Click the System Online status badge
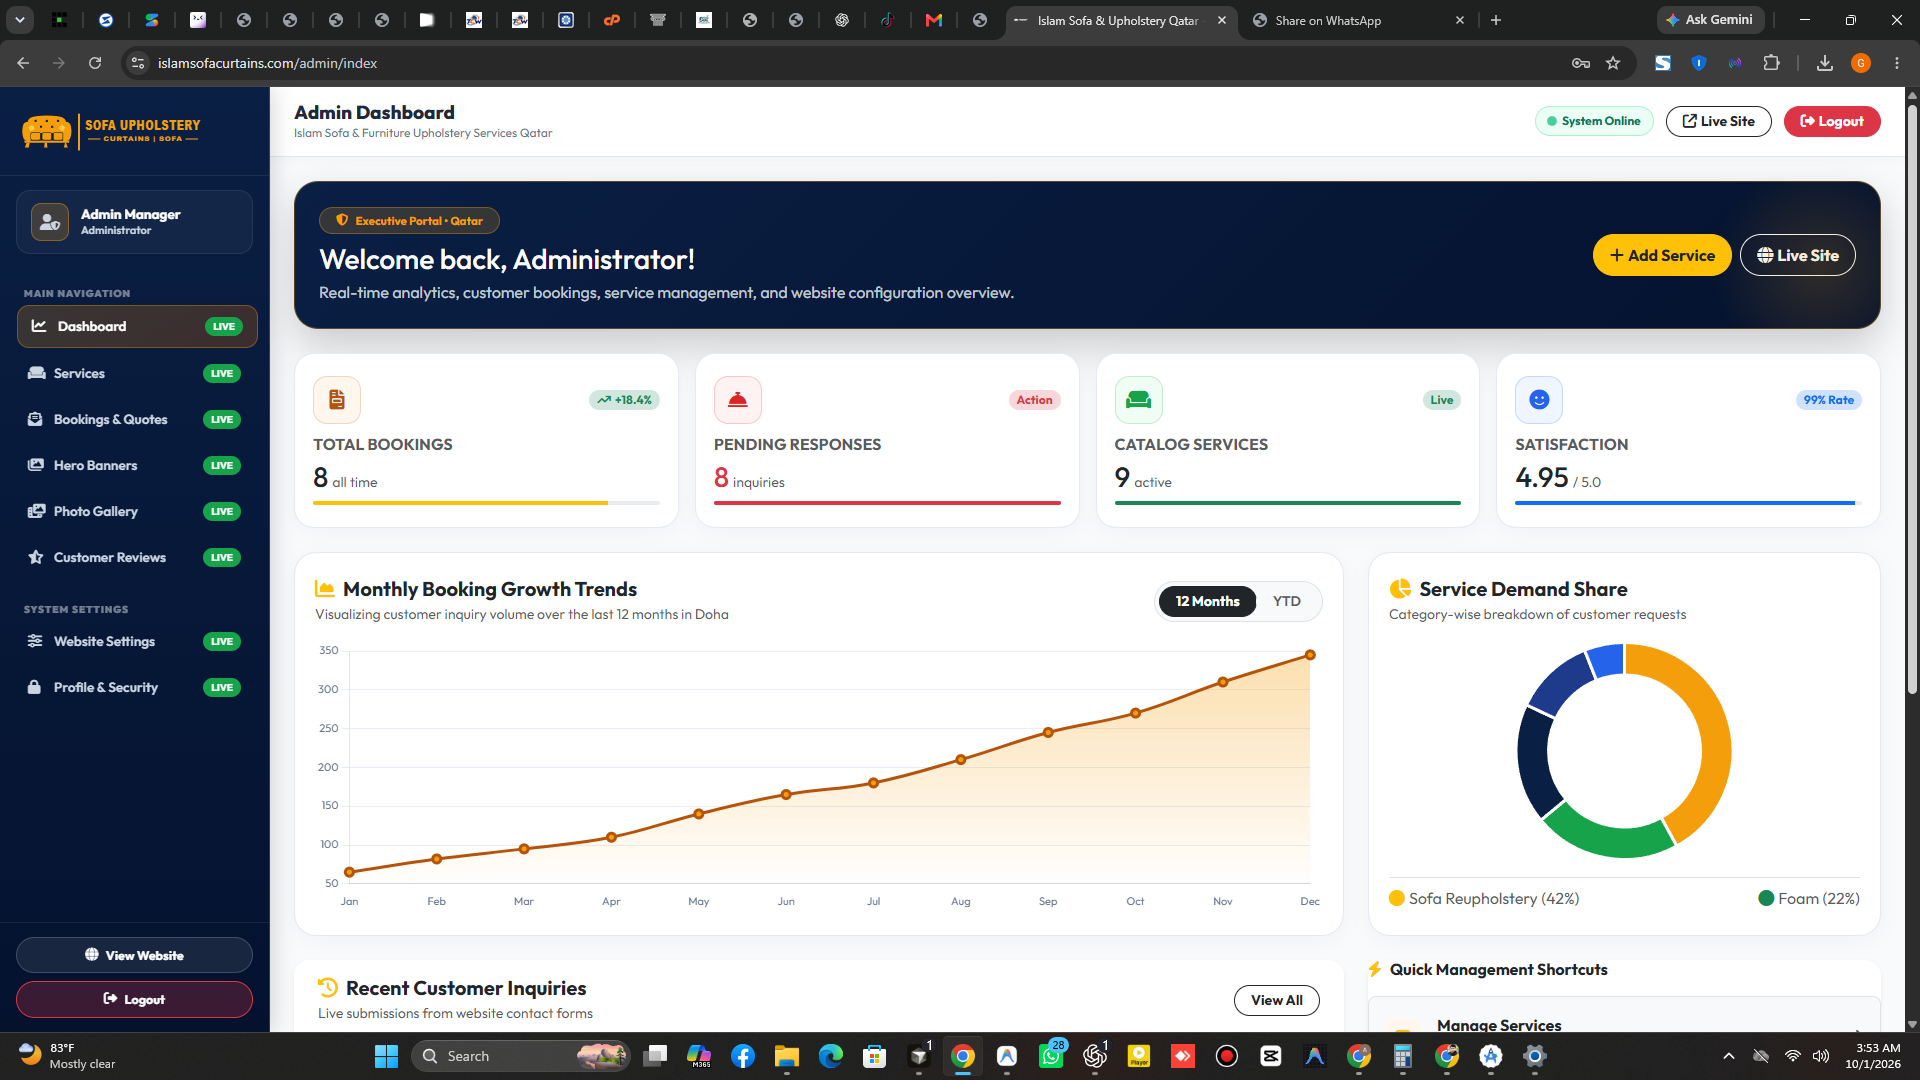Image resolution: width=1920 pixels, height=1080 pixels. click(1594, 121)
